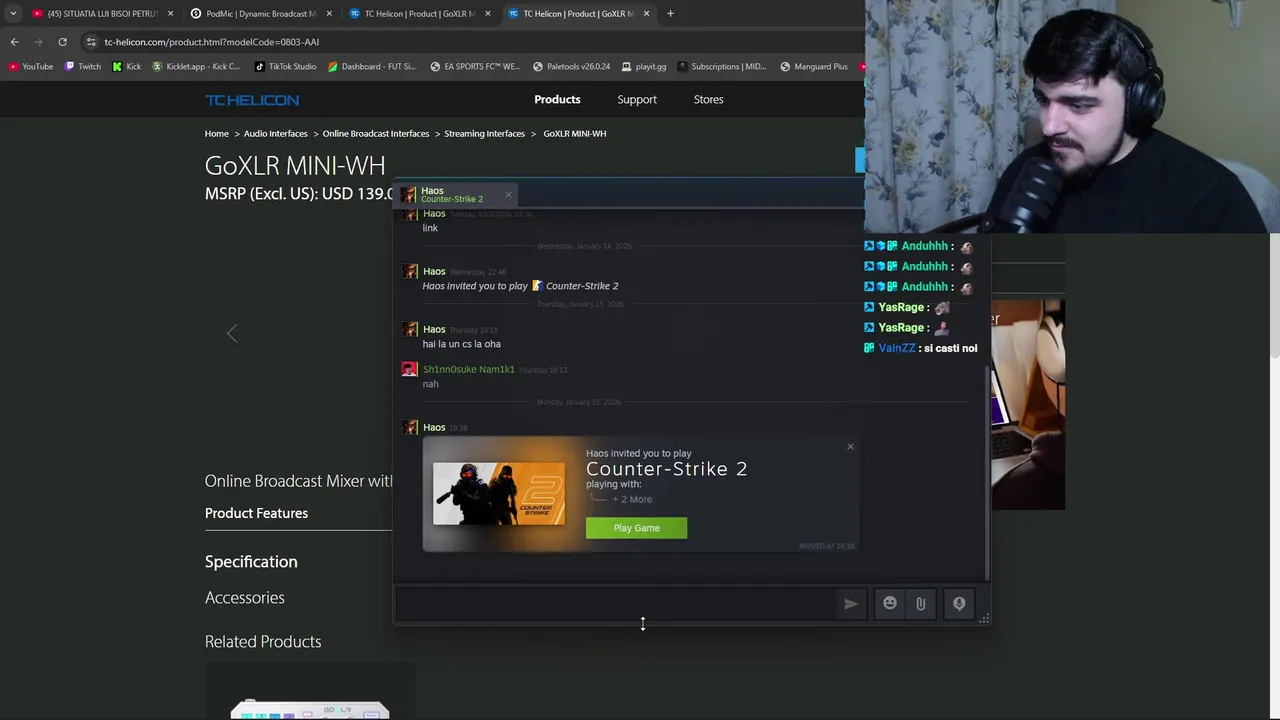The image size is (1280, 720).
Task: Open the Paletools v26.0.24 bookmark
Action: coord(571,66)
